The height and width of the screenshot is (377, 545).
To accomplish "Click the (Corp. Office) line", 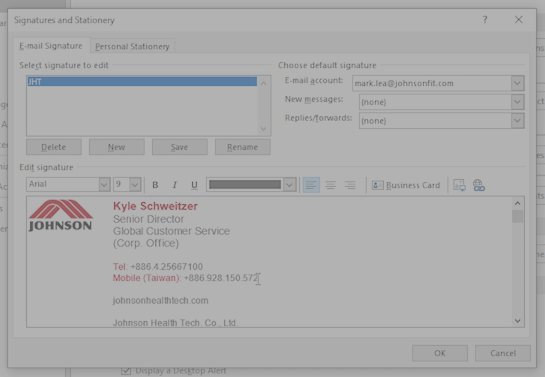I will [x=146, y=243].
